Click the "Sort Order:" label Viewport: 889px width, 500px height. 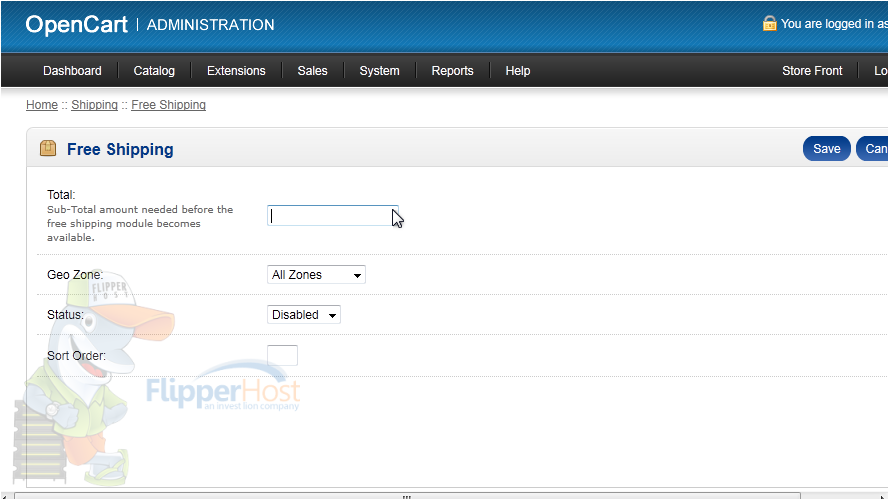(x=77, y=355)
